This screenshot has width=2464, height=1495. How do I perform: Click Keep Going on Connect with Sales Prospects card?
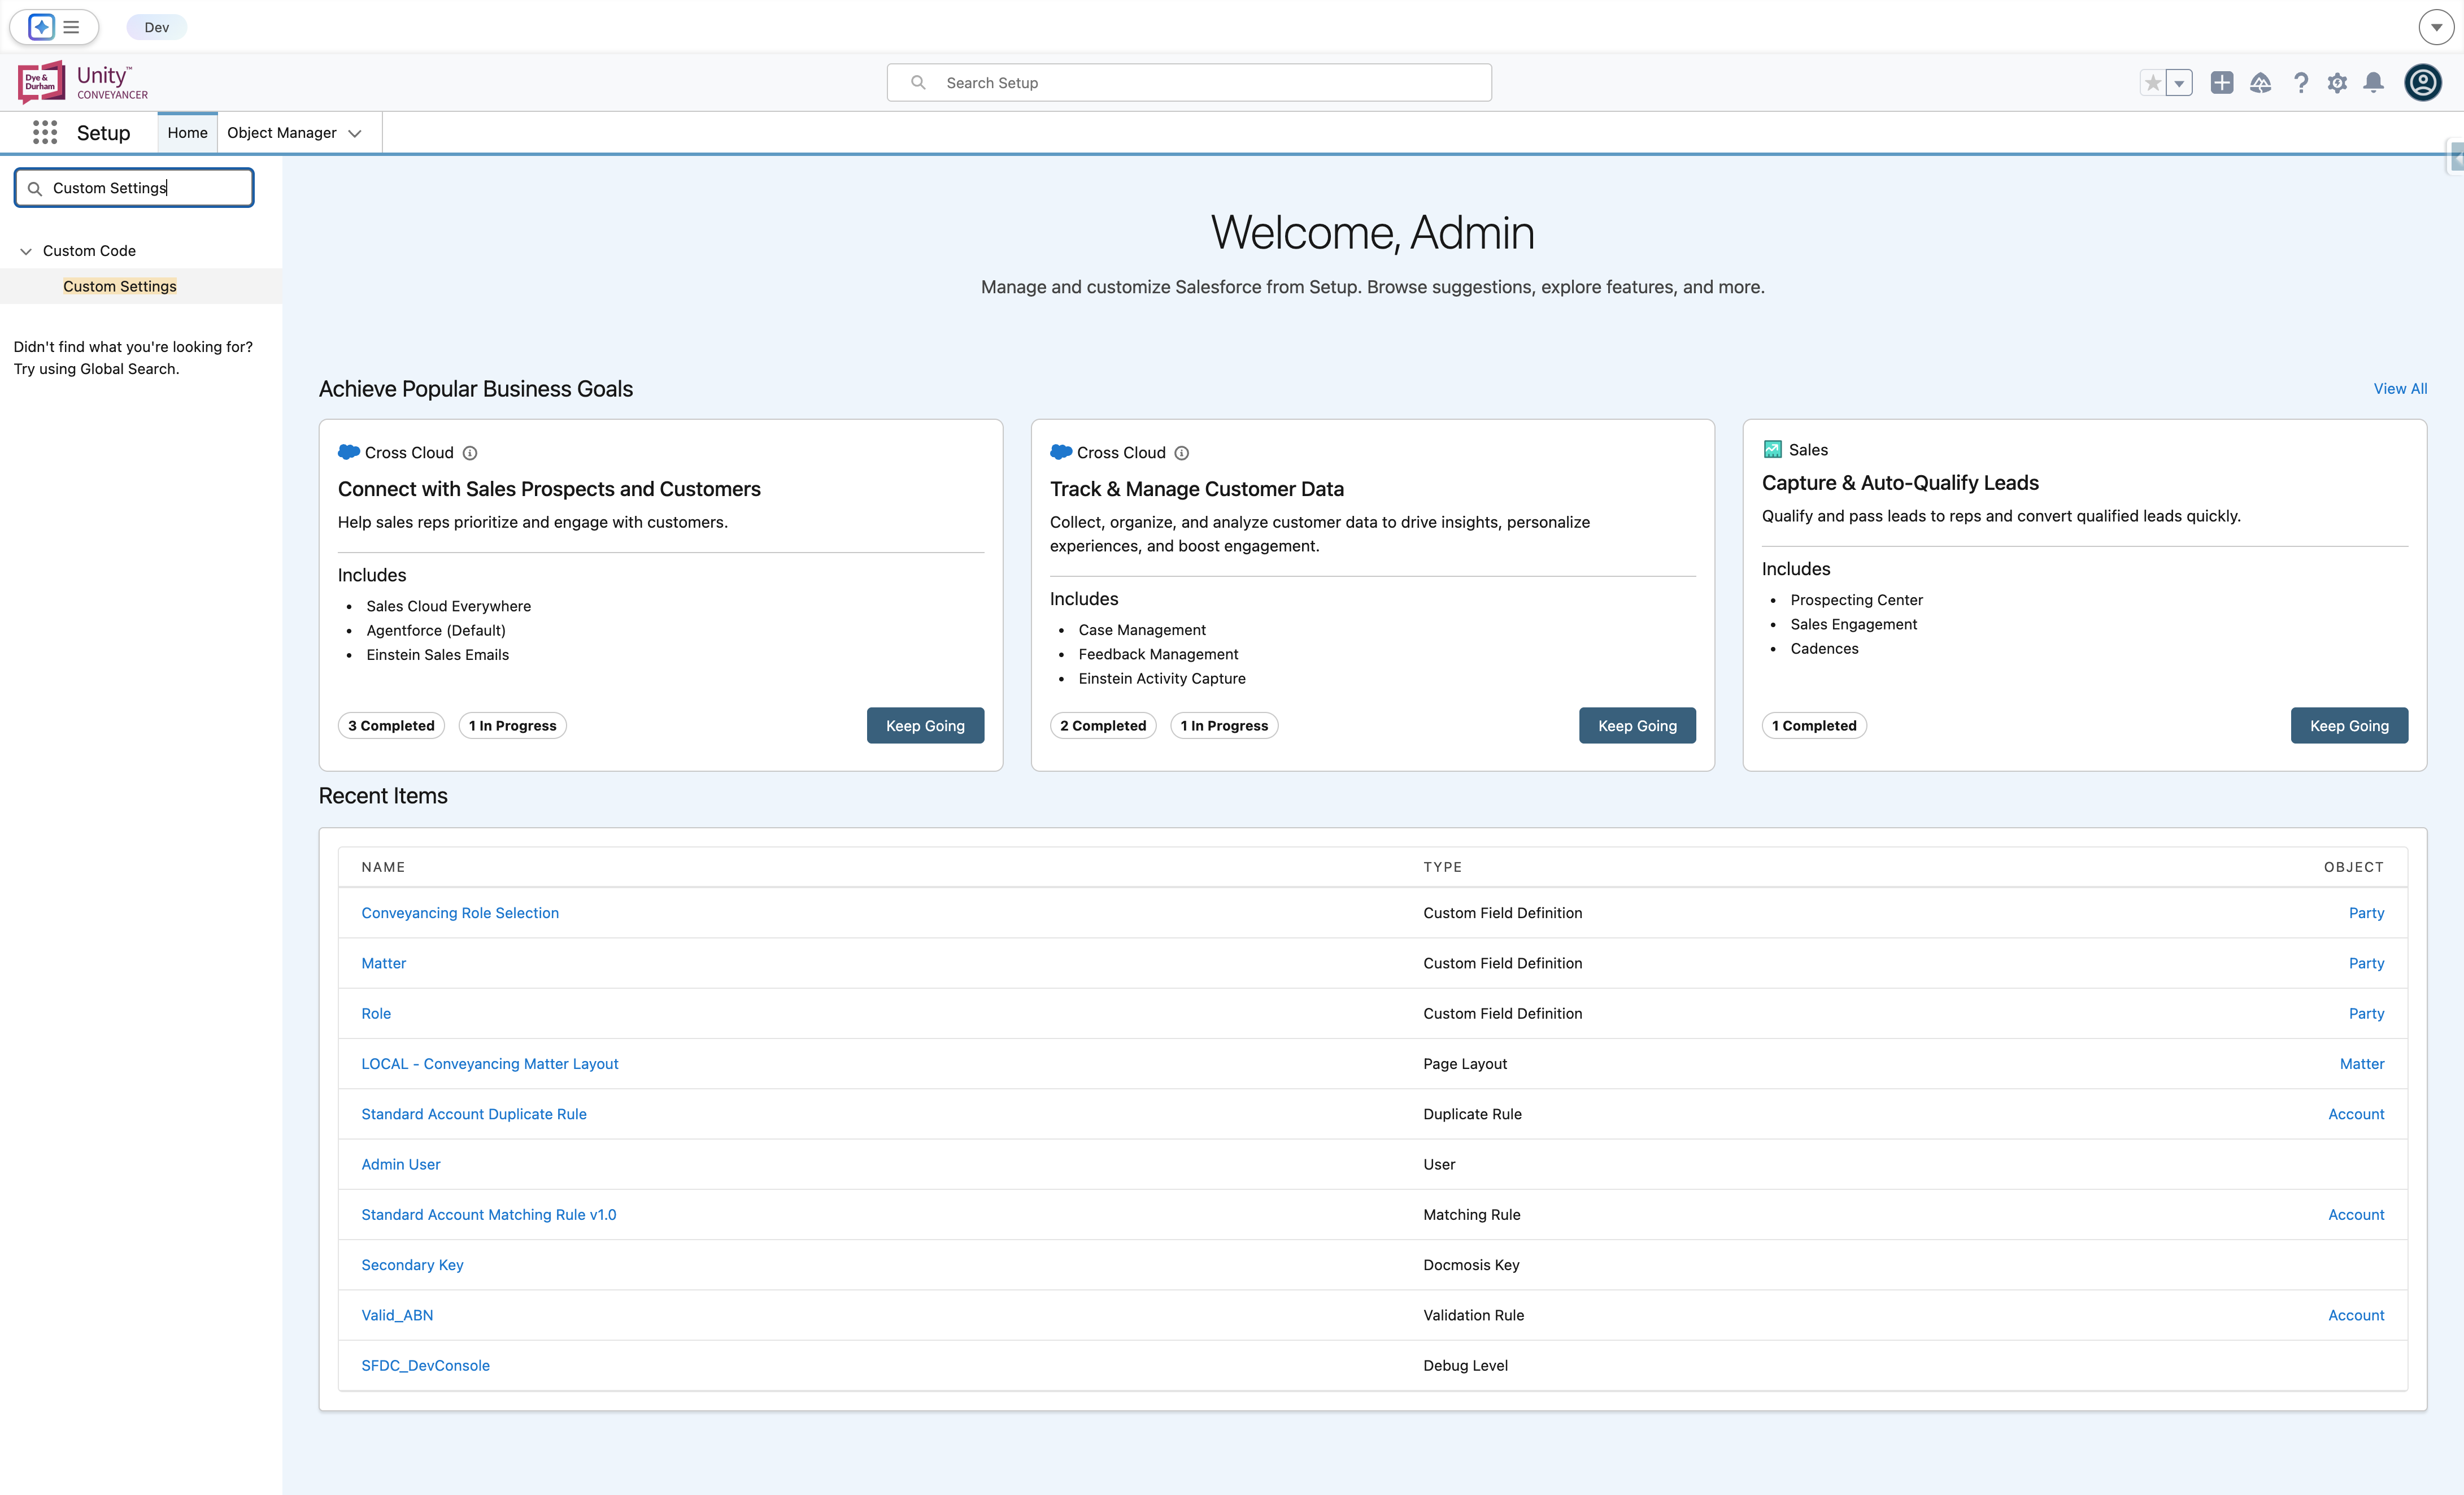[925, 726]
